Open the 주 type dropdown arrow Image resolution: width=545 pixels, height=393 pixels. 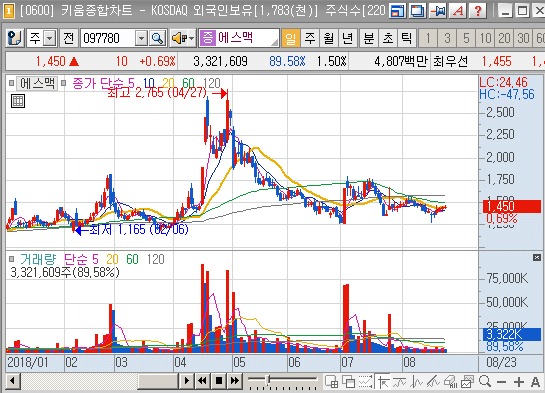tap(50, 38)
